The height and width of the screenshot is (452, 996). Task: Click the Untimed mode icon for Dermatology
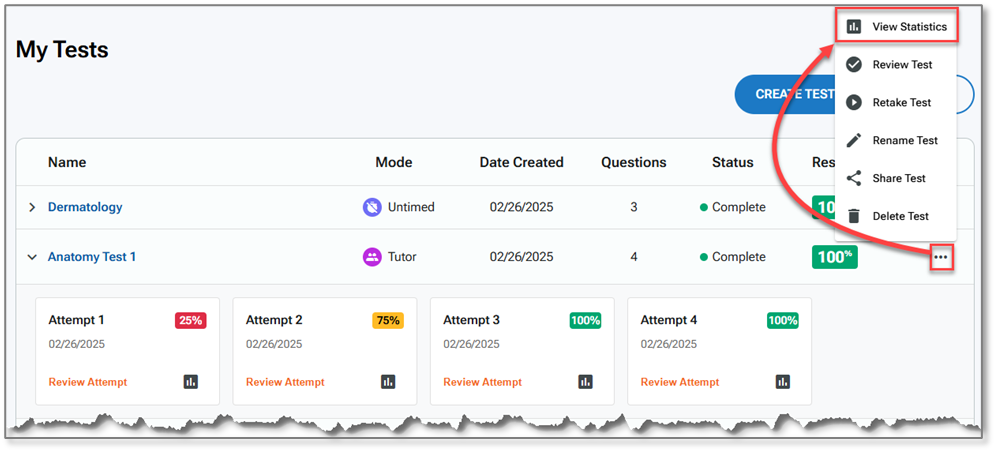pos(372,207)
